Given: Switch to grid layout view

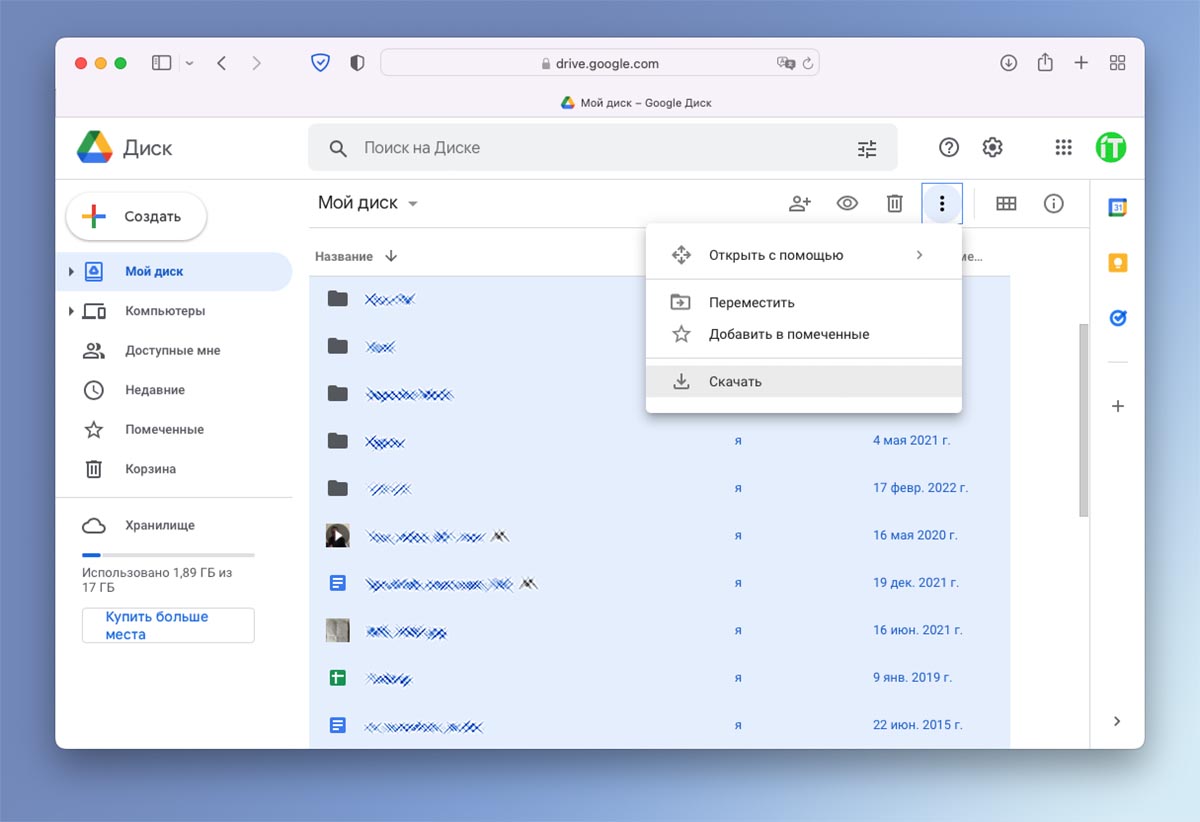Looking at the screenshot, I should pos(1006,204).
